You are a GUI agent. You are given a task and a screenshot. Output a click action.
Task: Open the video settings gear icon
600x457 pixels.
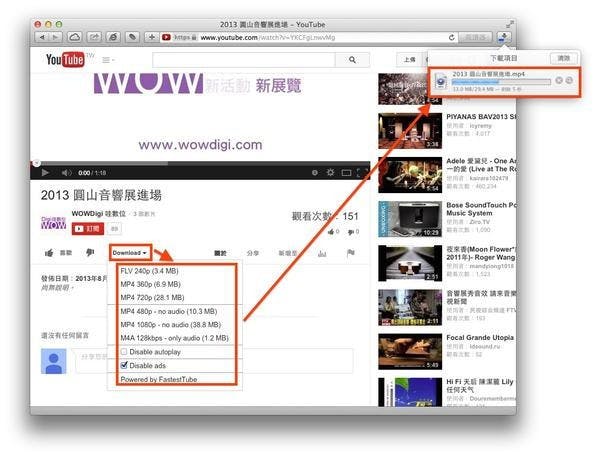(331, 173)
